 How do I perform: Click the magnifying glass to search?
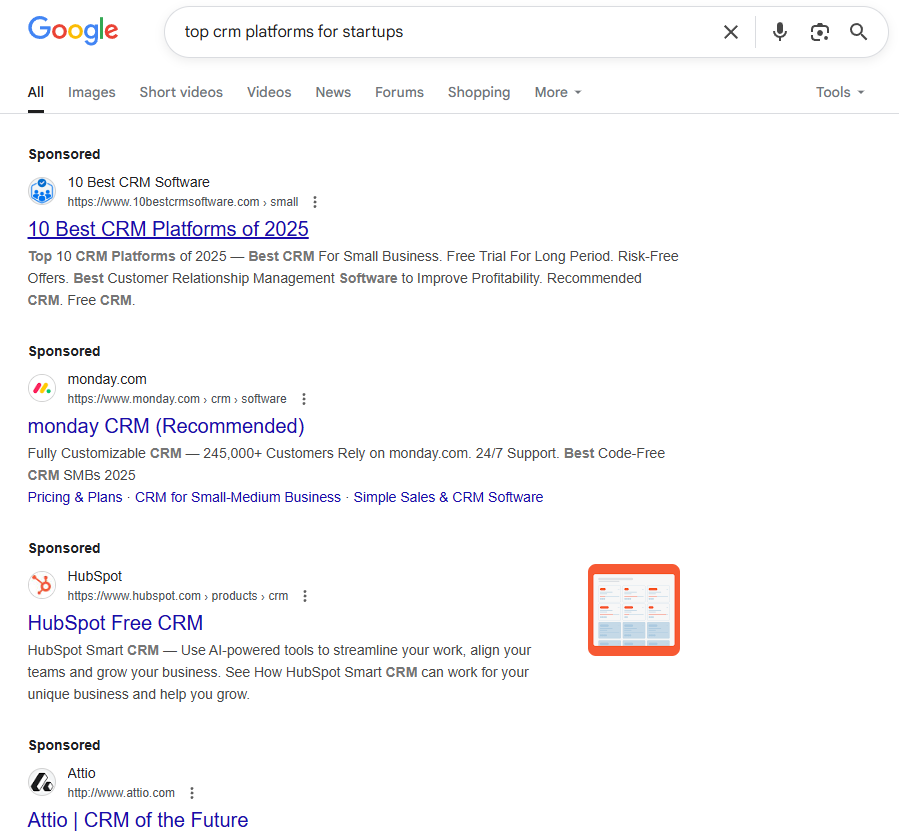[x=858, y=31]
